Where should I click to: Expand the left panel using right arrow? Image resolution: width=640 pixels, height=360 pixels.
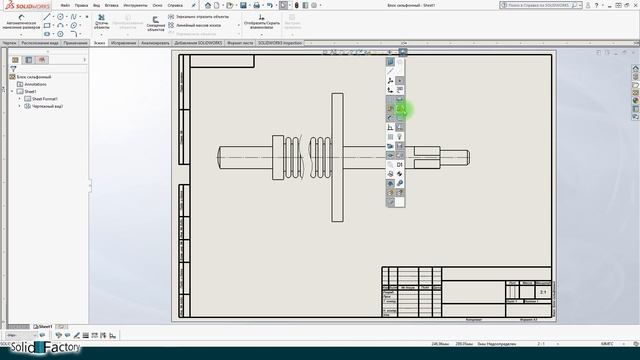click(84, 60)
